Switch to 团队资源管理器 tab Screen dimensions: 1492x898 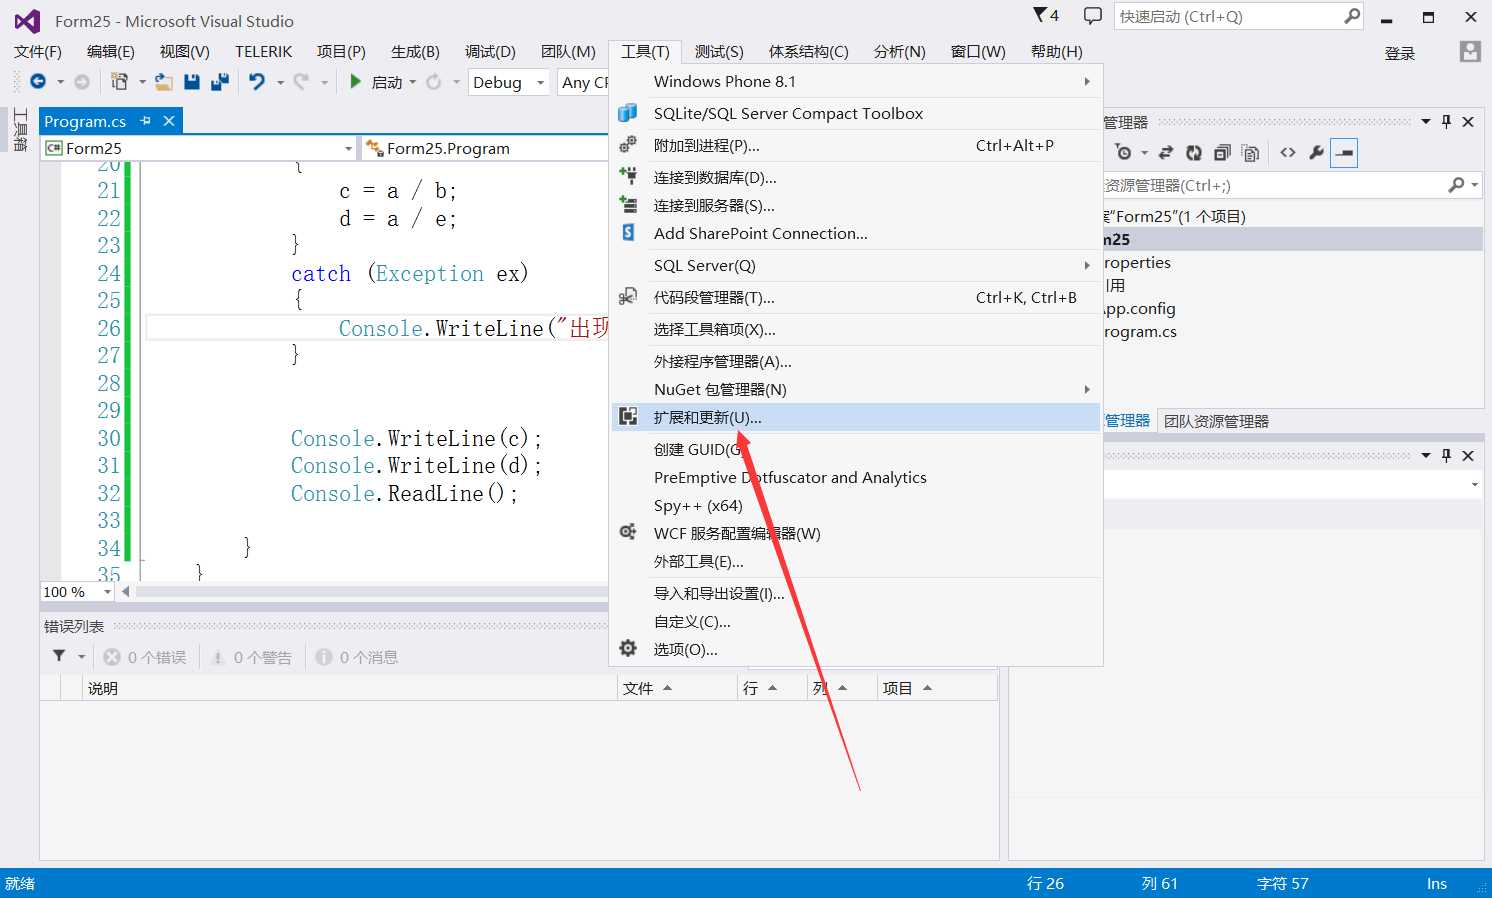pyautogui.click(x=1216, y=421)
